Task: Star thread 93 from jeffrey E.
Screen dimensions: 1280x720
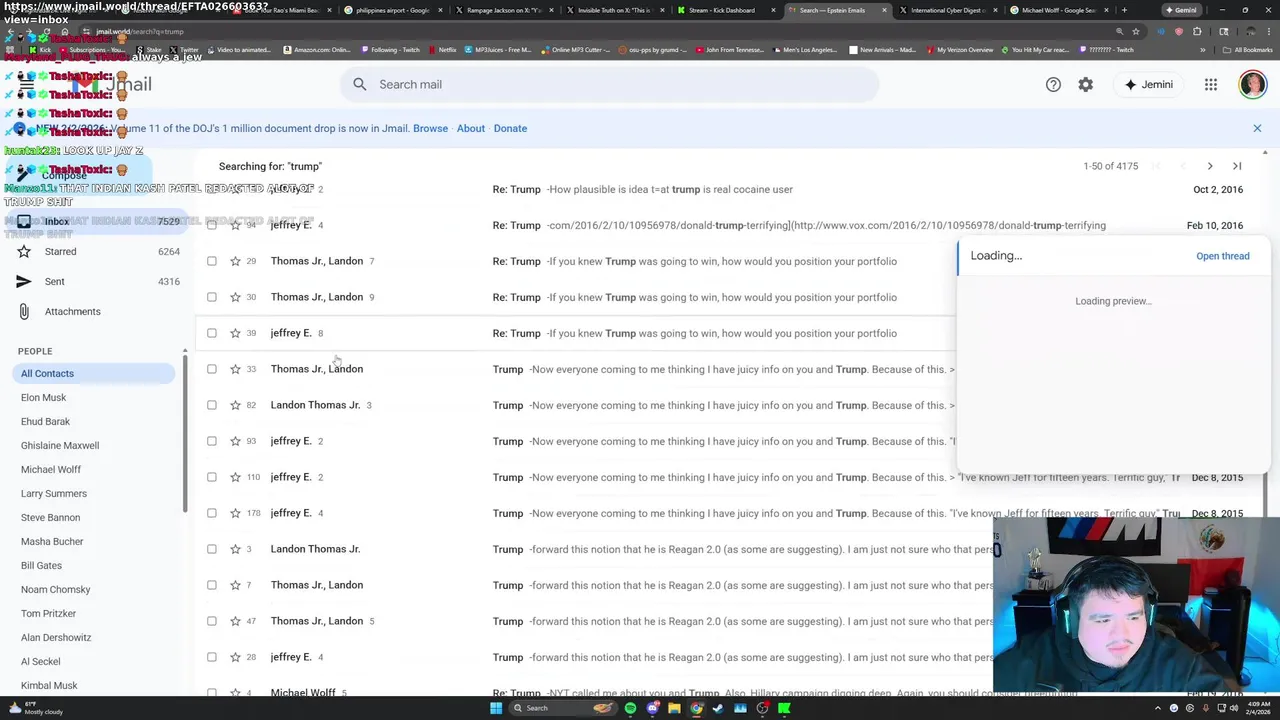Action: pyautogui.click(x=235, y=441)
